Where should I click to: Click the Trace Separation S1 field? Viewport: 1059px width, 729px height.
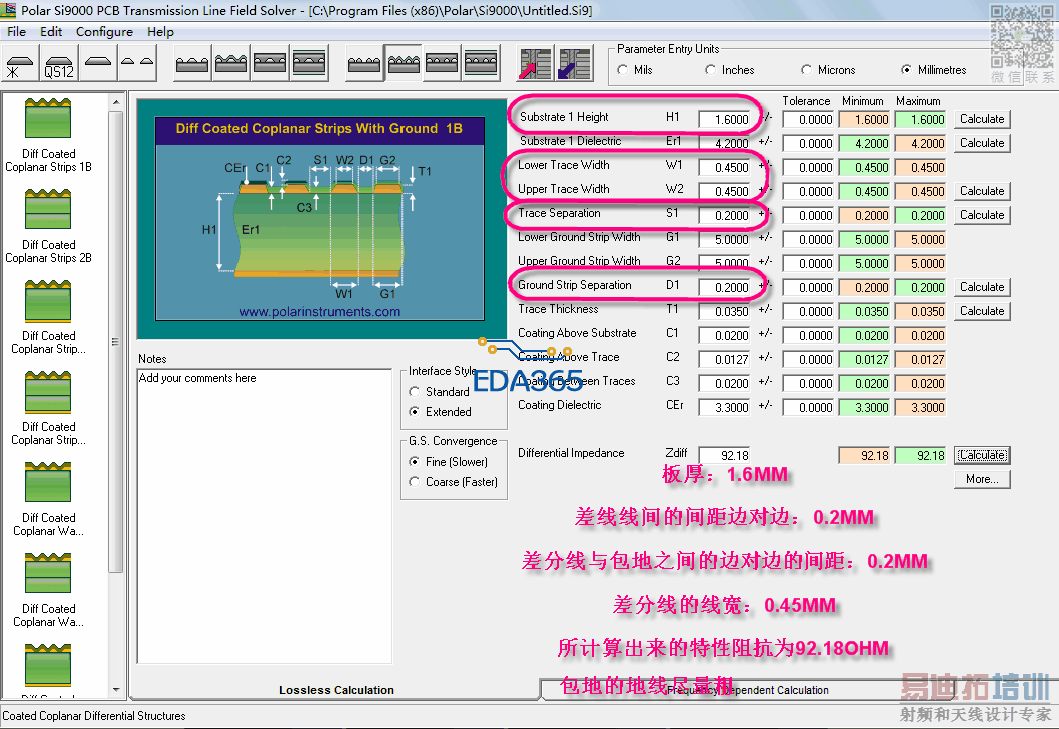click(x=724, y=216)
